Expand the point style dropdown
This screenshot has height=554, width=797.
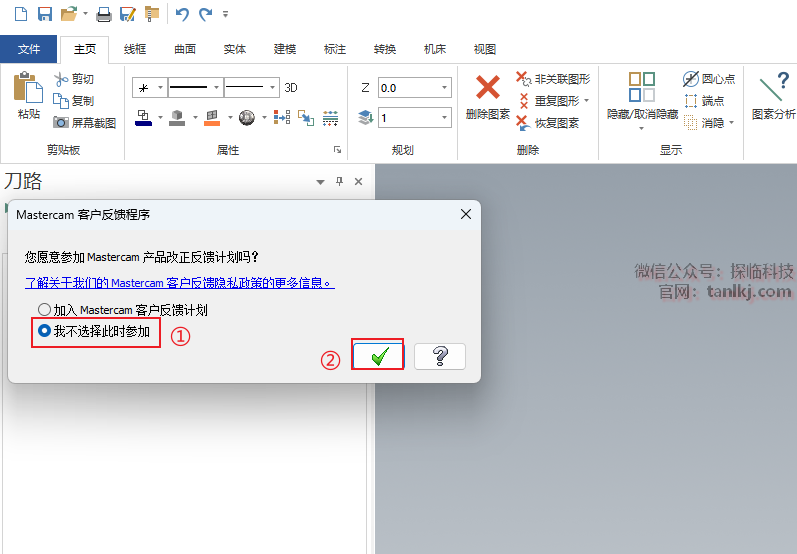(160, 87)
